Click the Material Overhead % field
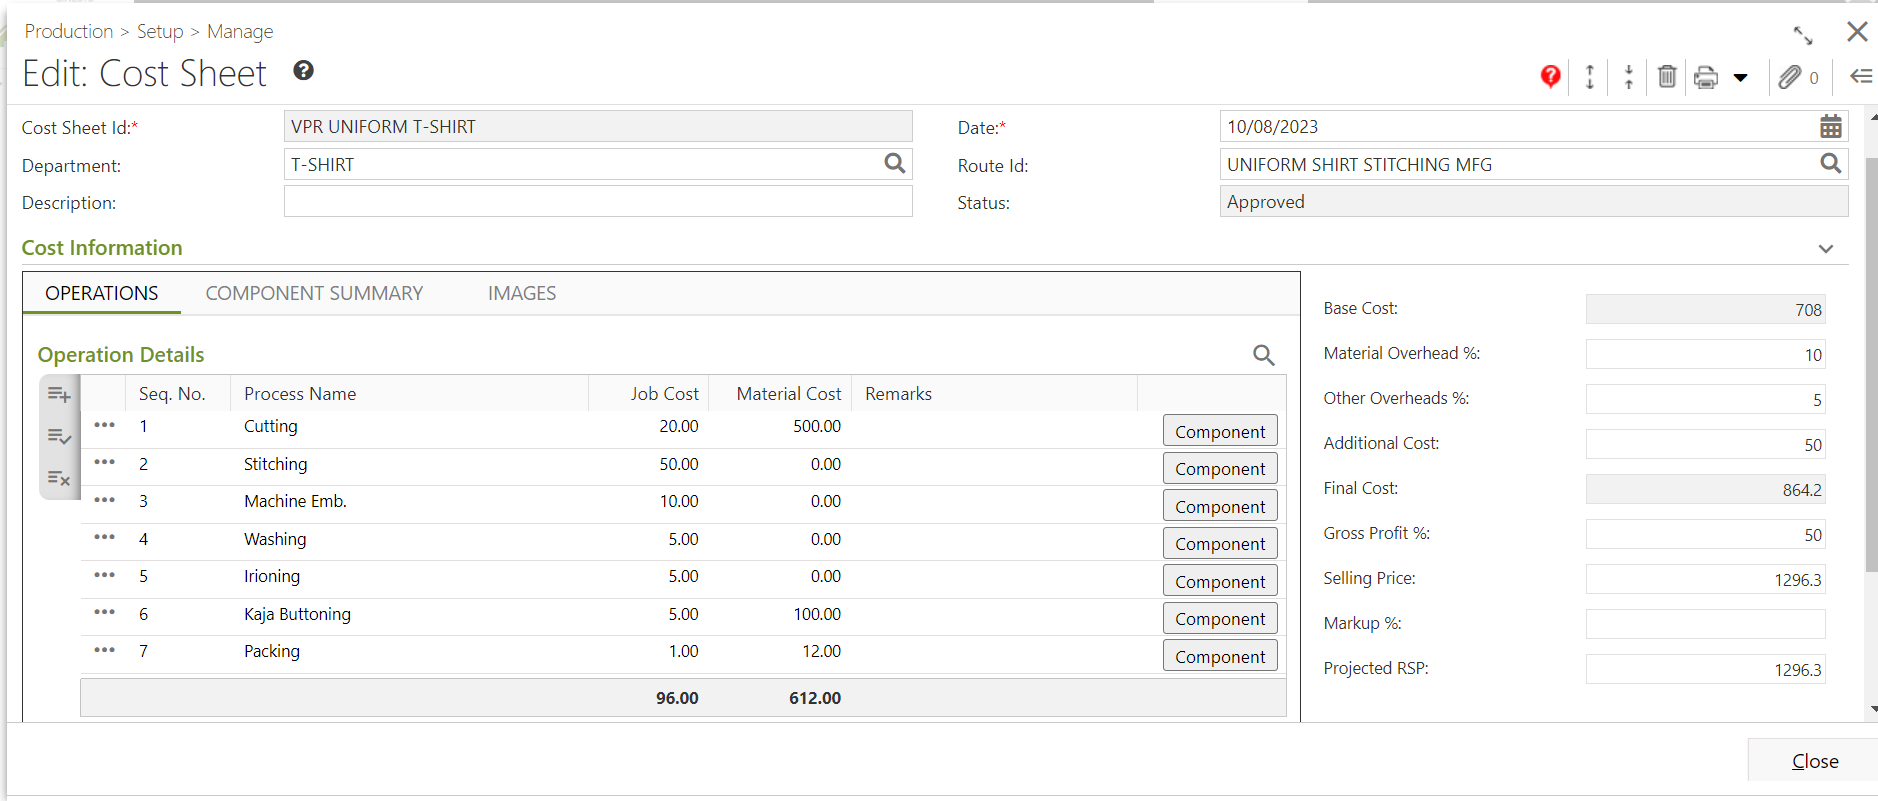 [1705, 354]
